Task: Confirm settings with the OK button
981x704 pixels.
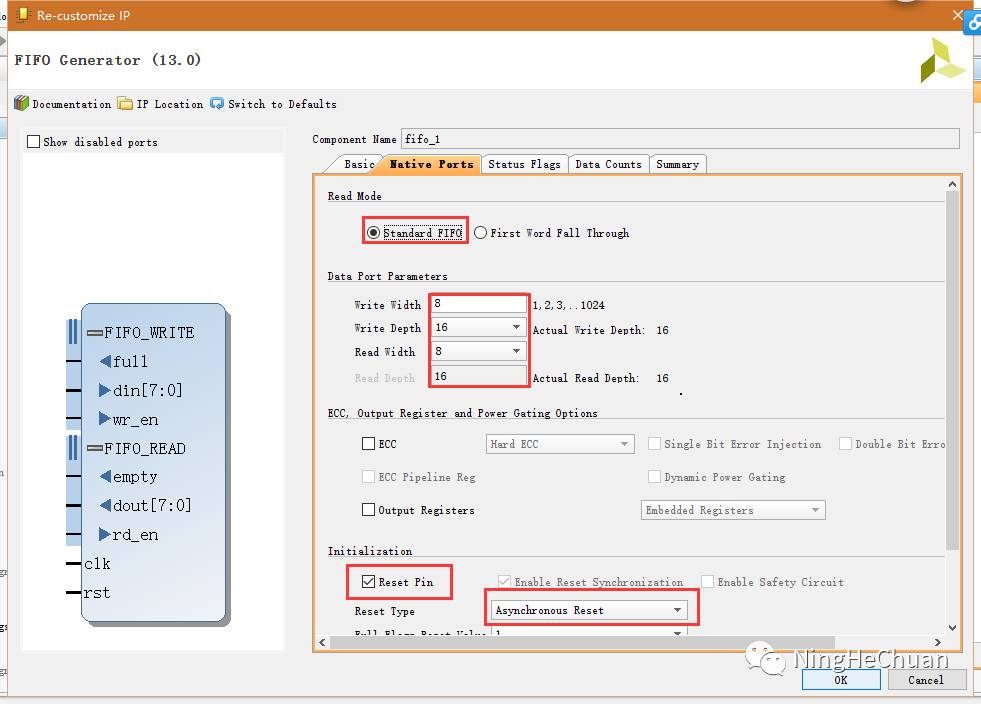Action: point(841,680)
